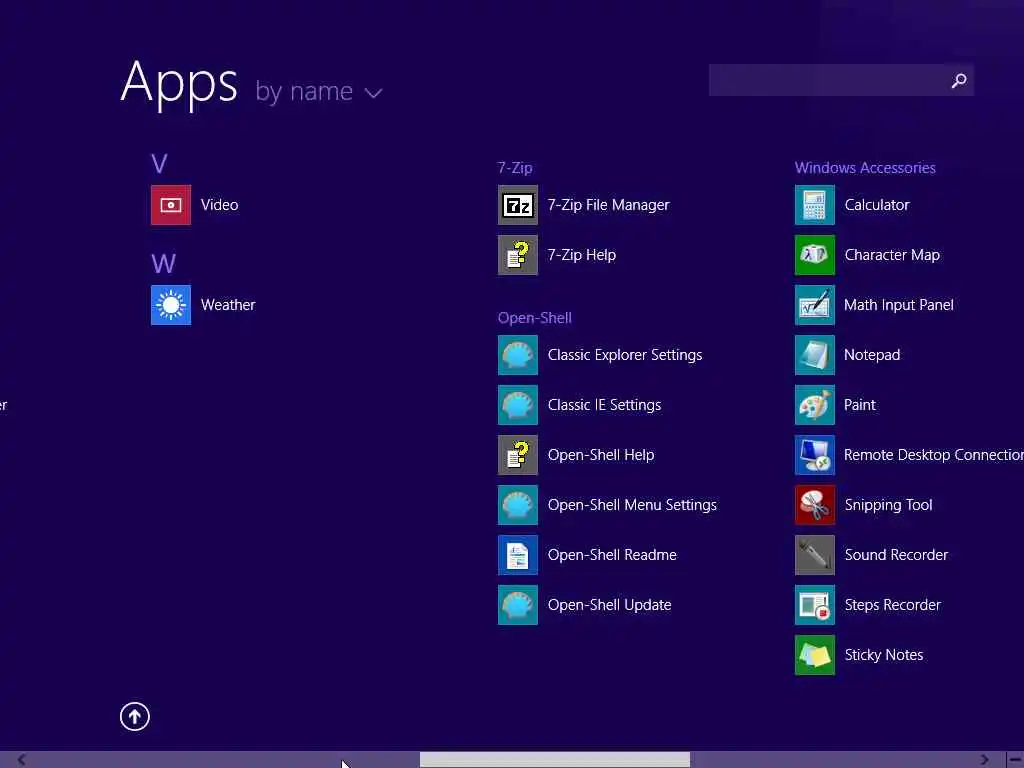Click the '7-Zip File Manager' label
The image size is (1024, 768).
tap(609, 205)
